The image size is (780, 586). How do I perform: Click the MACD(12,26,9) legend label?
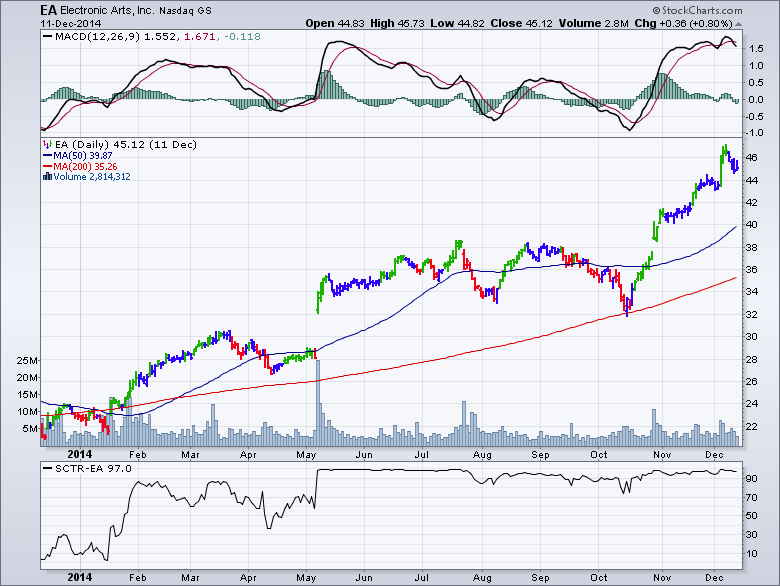(x=98, y=36)
